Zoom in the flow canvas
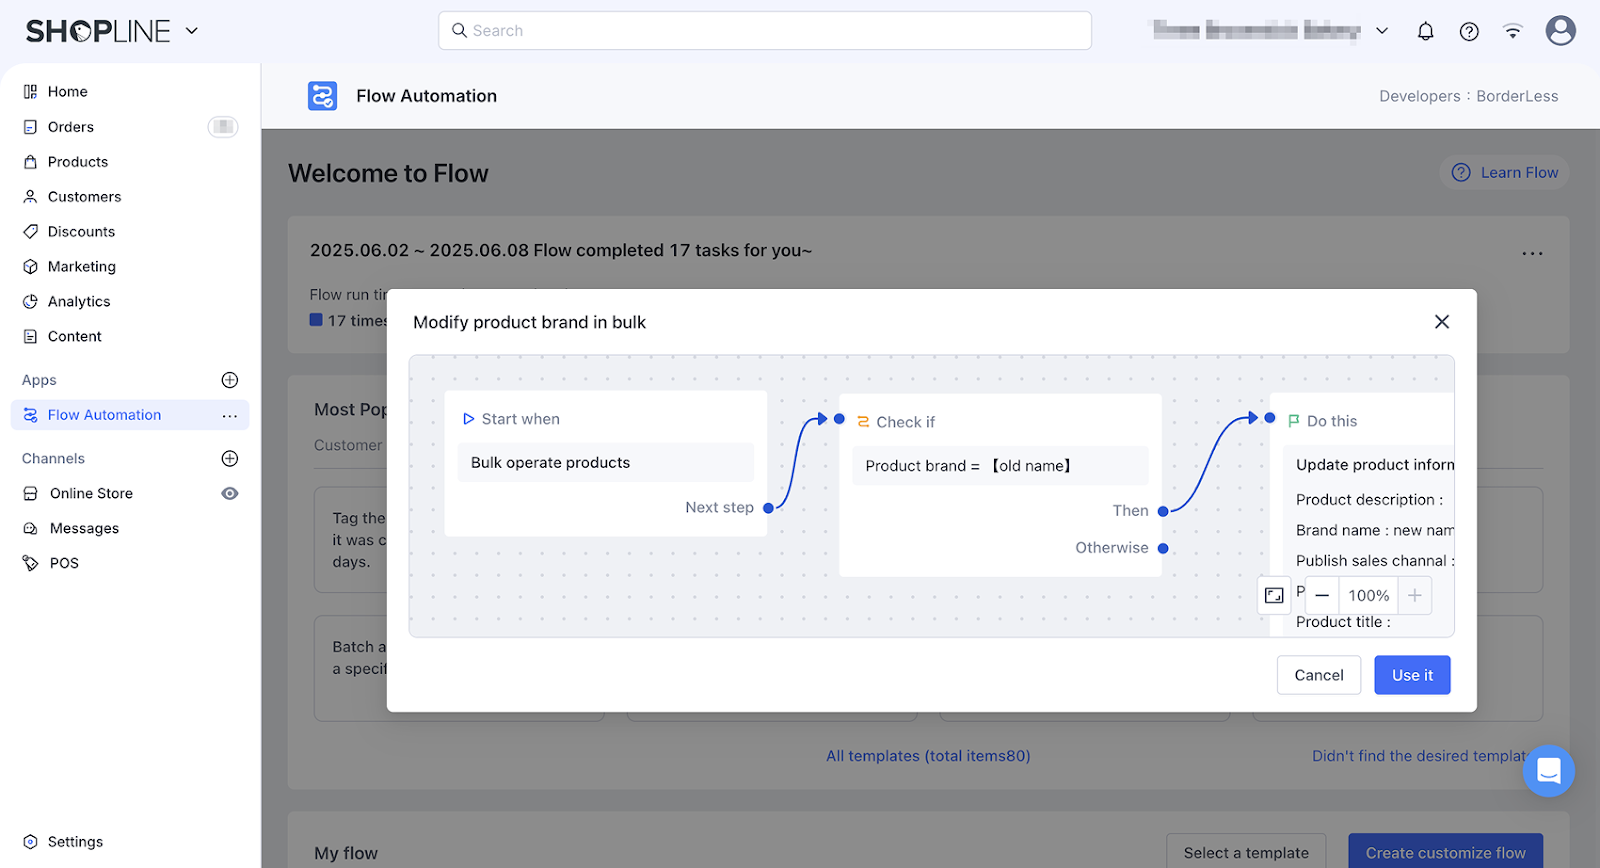The height and width of the screenshot is (868, 1600). pyautogui.click(x=1414, y=596)
